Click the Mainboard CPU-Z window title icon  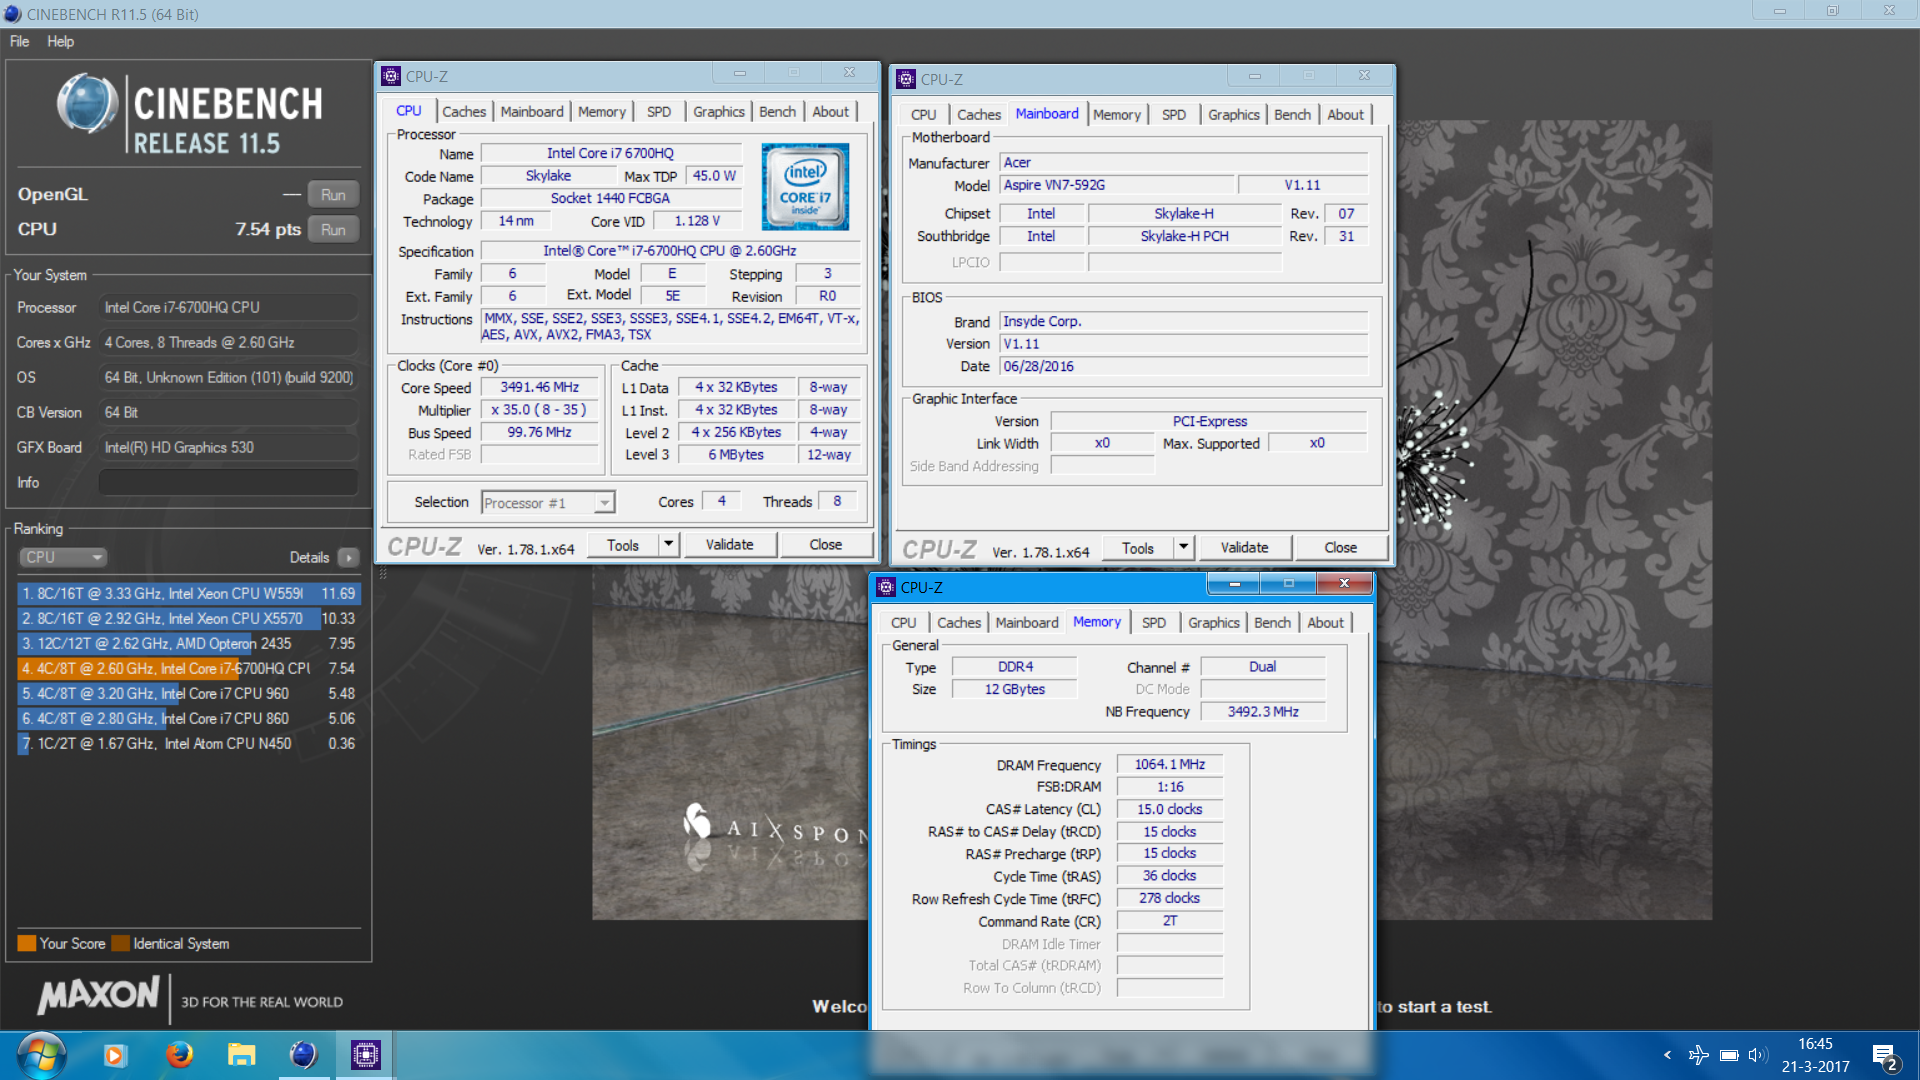[906, 79]
